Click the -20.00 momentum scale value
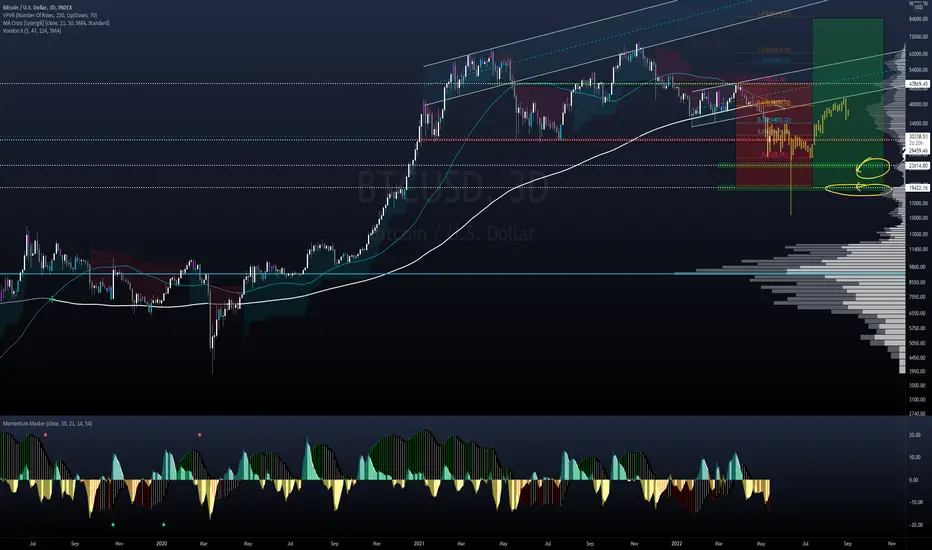This screenshot has height=550, width=932. [914, 525]
